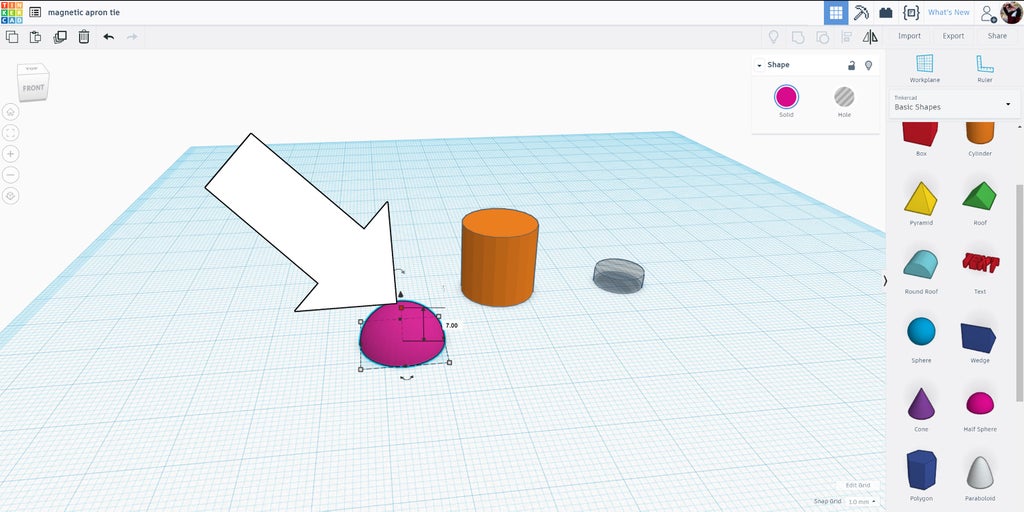Pick the Roof shape
This screenshot has width=1024, height=512.
pos(980,203)
